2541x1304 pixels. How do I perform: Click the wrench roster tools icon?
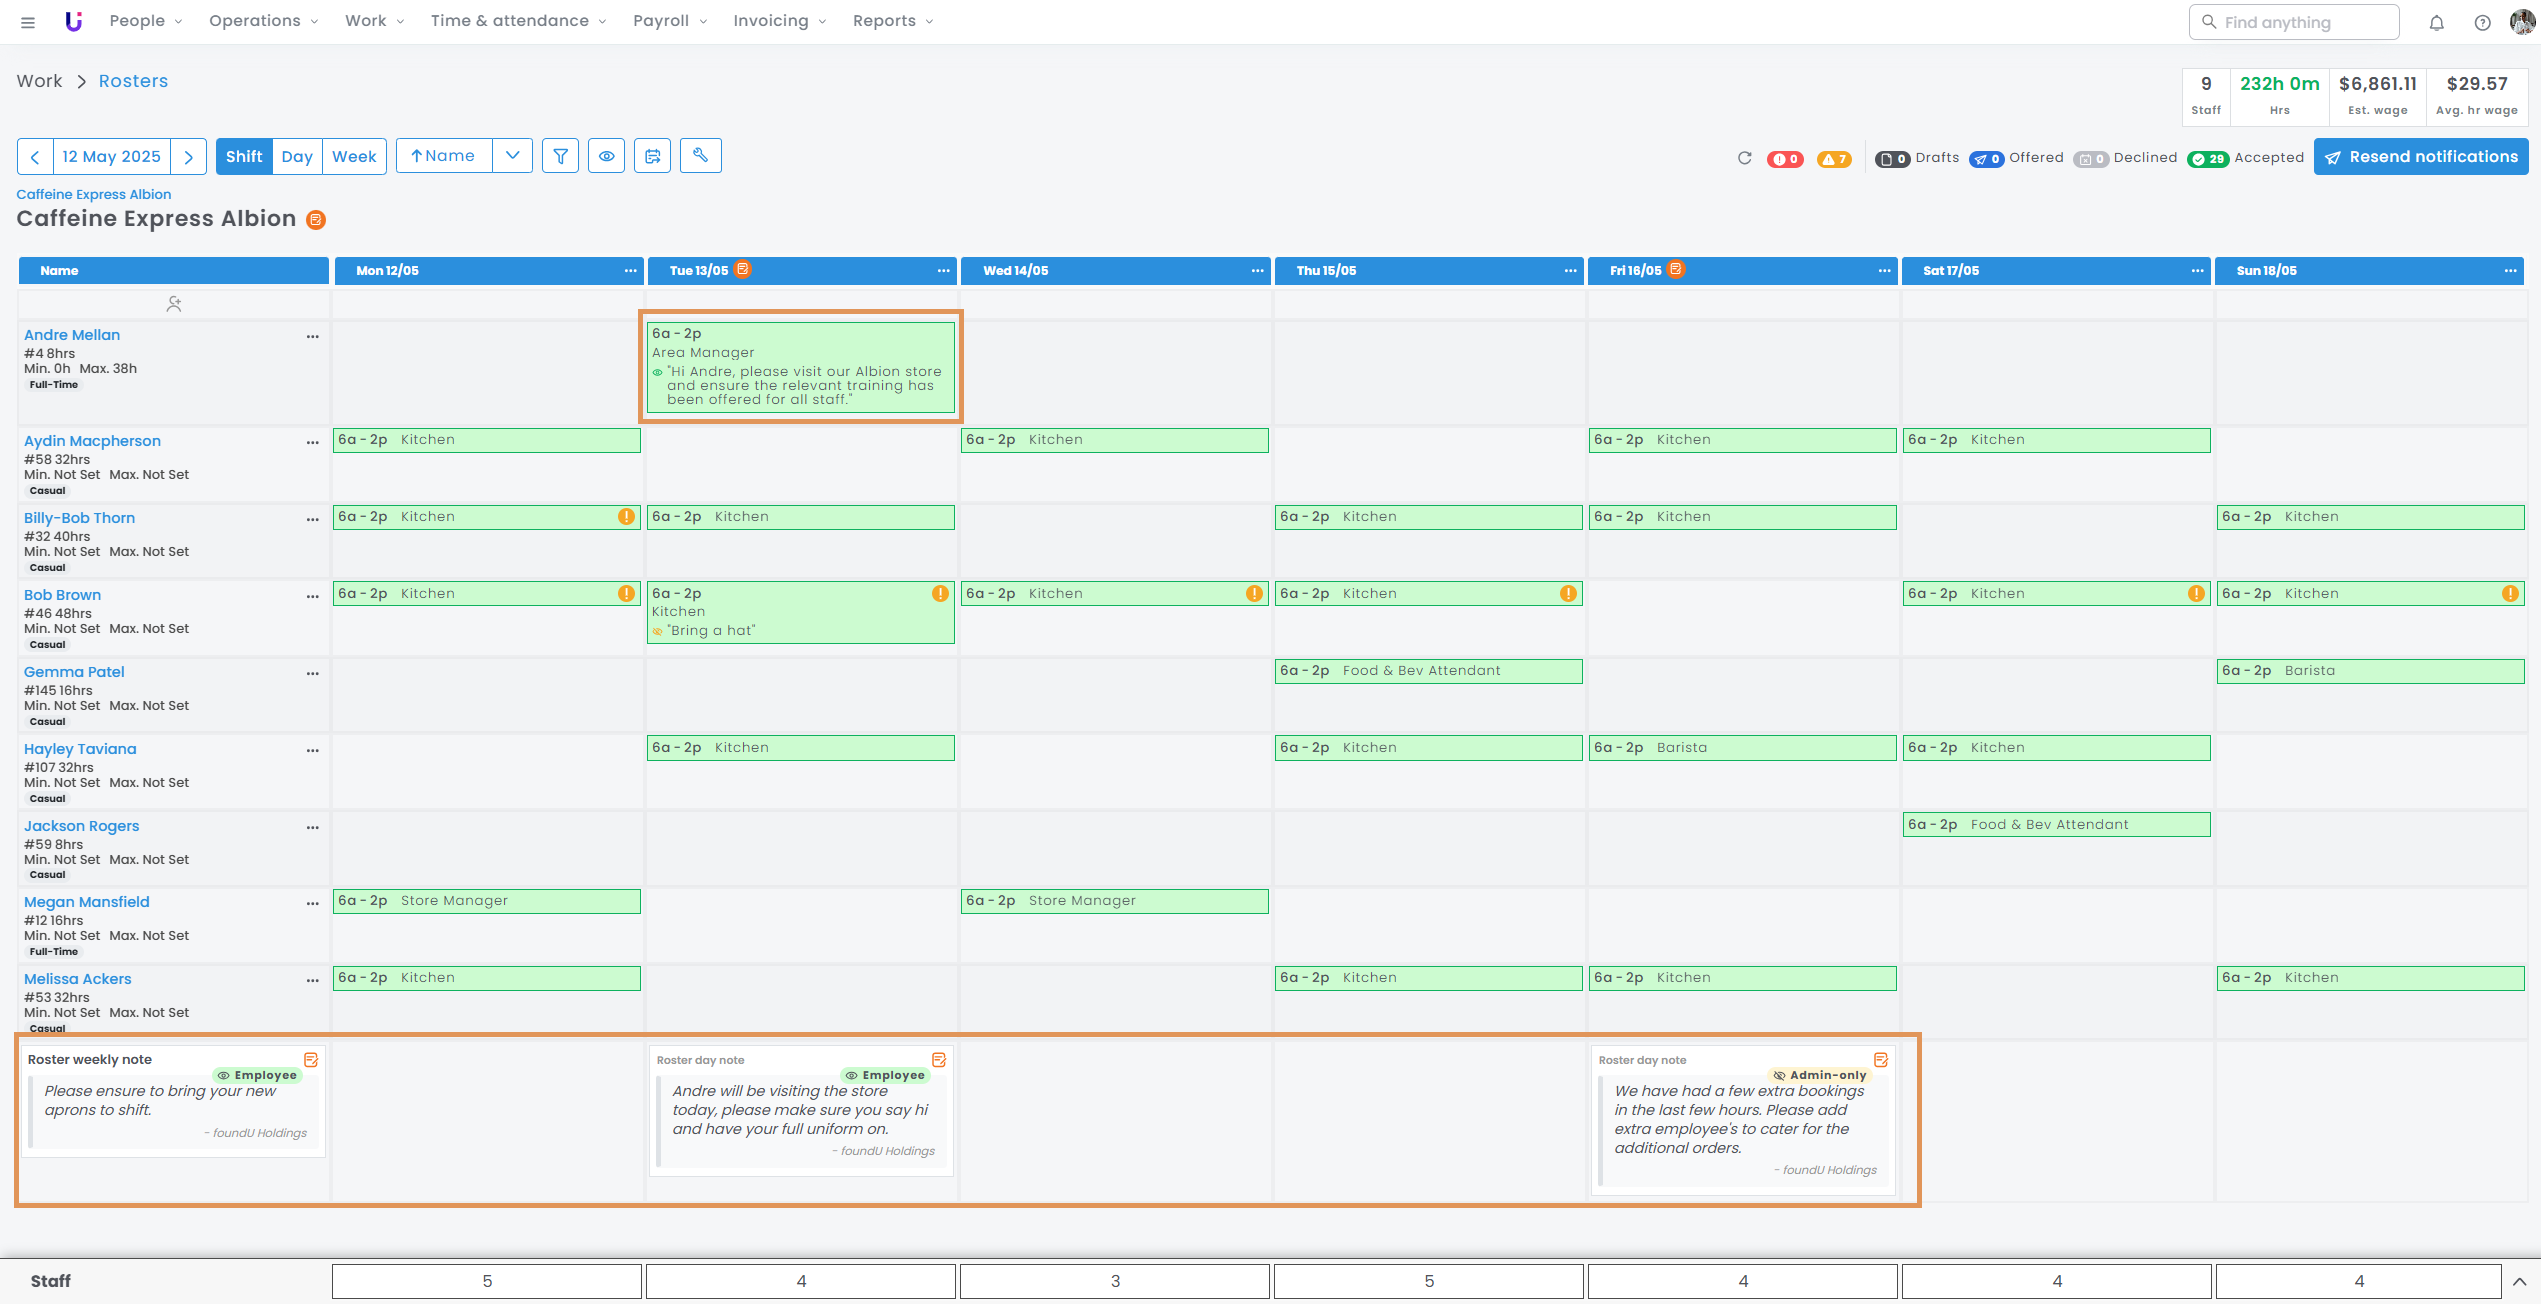[x=700, y=156]
